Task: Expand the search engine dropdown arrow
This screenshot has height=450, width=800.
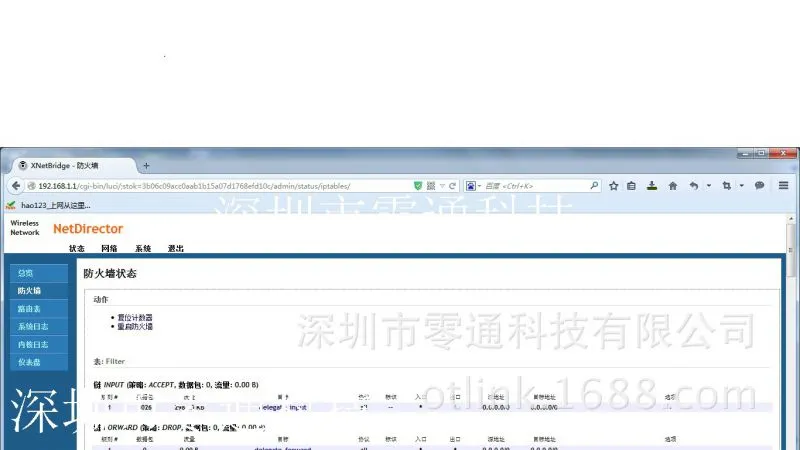Action: (x=479, y=186)
